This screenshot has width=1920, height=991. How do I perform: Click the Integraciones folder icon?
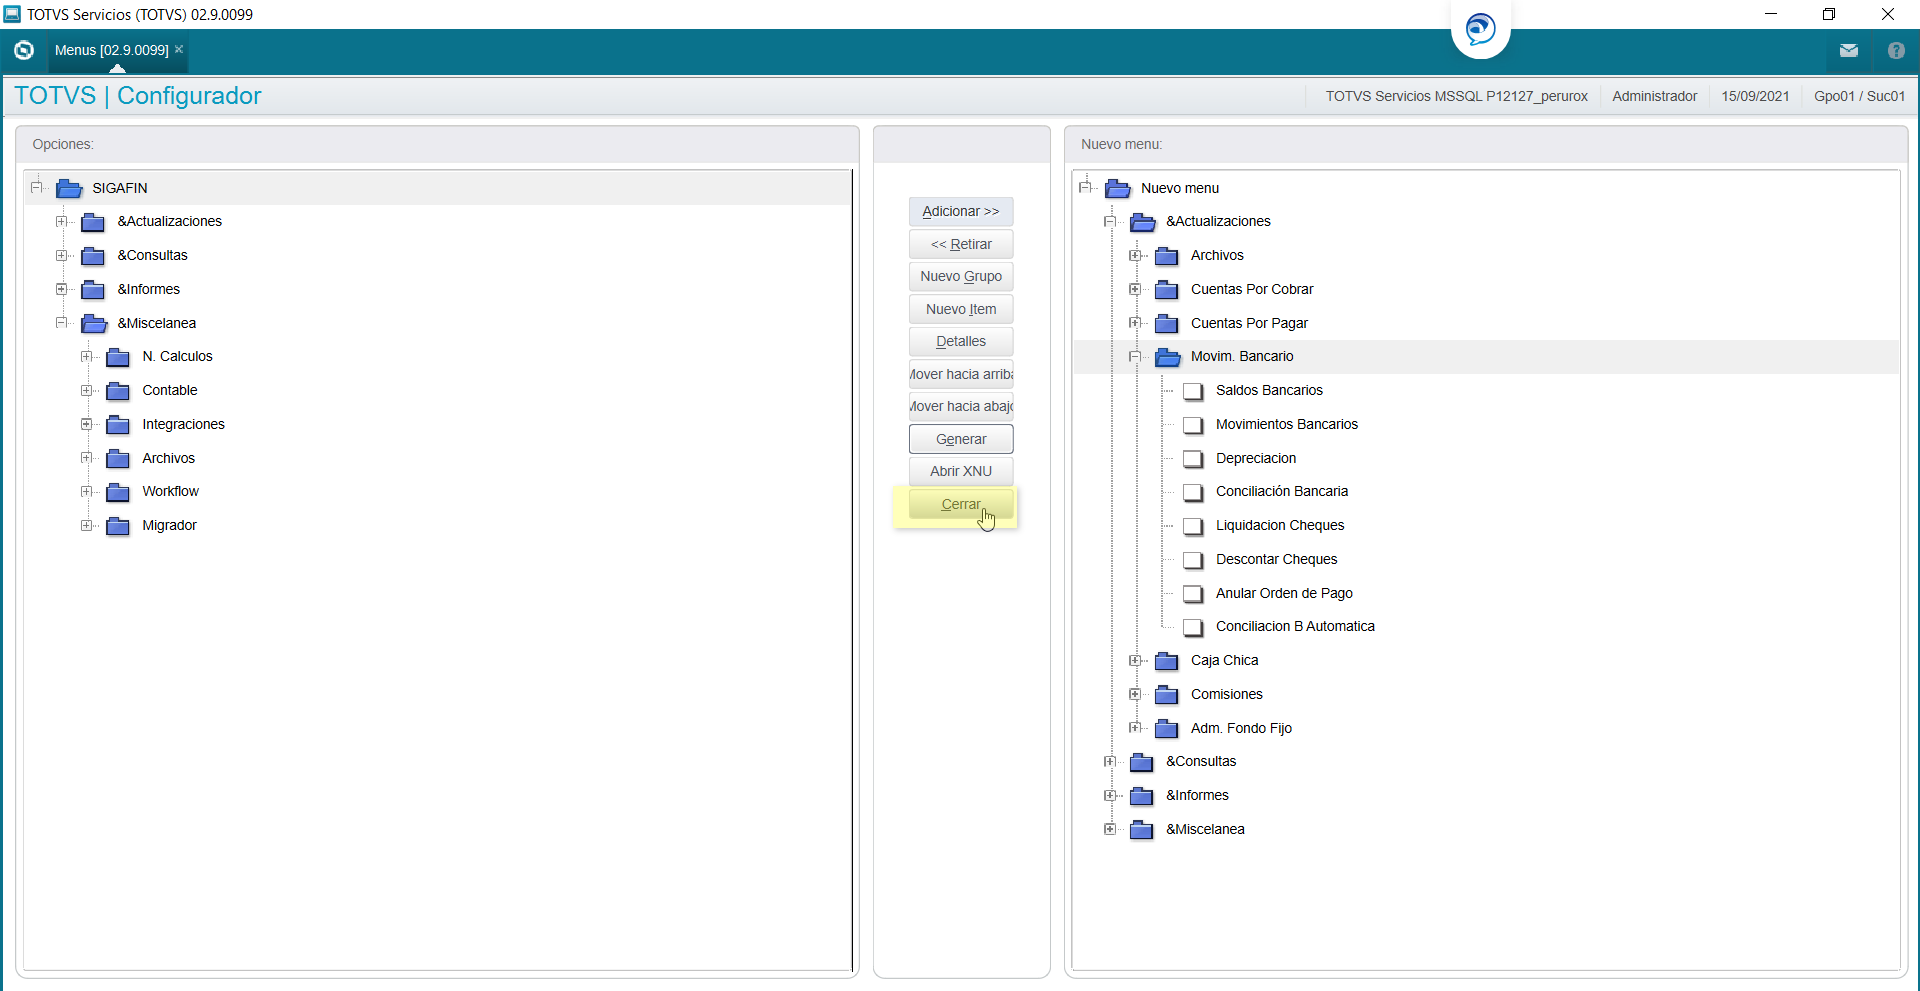click(x=118, y=425)
